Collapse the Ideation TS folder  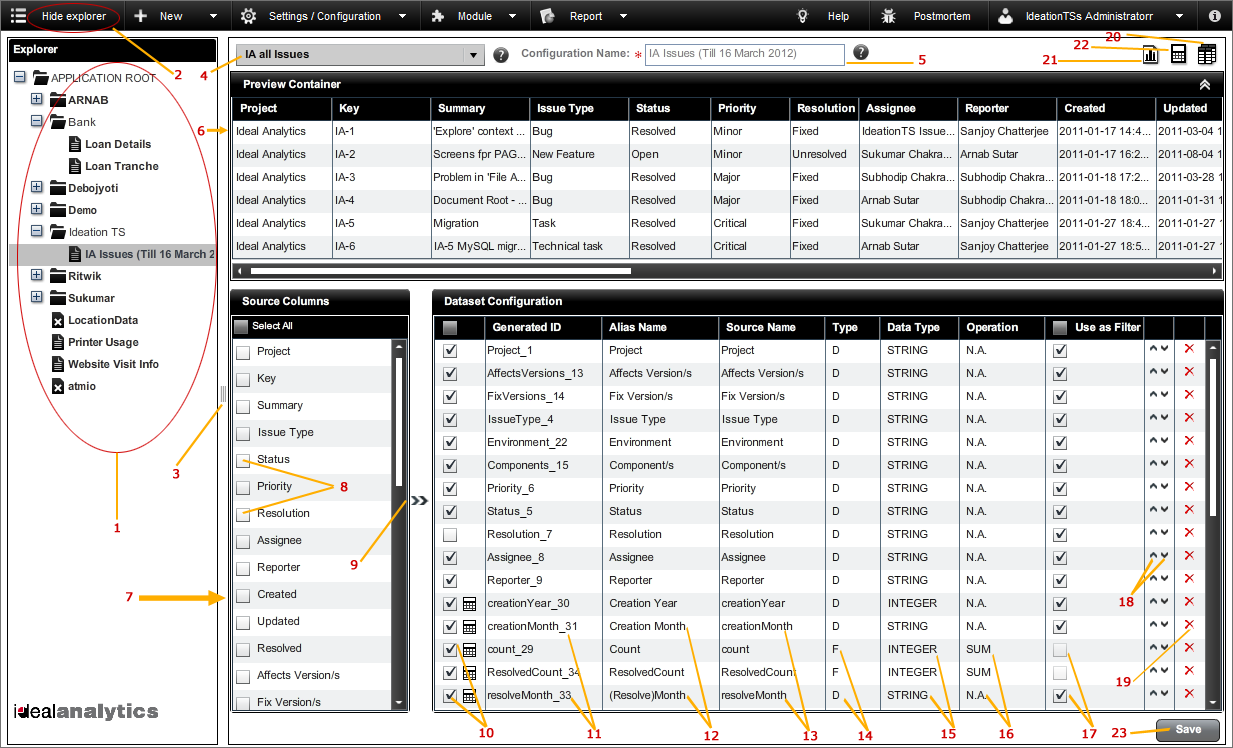click(x=37, y=232)
